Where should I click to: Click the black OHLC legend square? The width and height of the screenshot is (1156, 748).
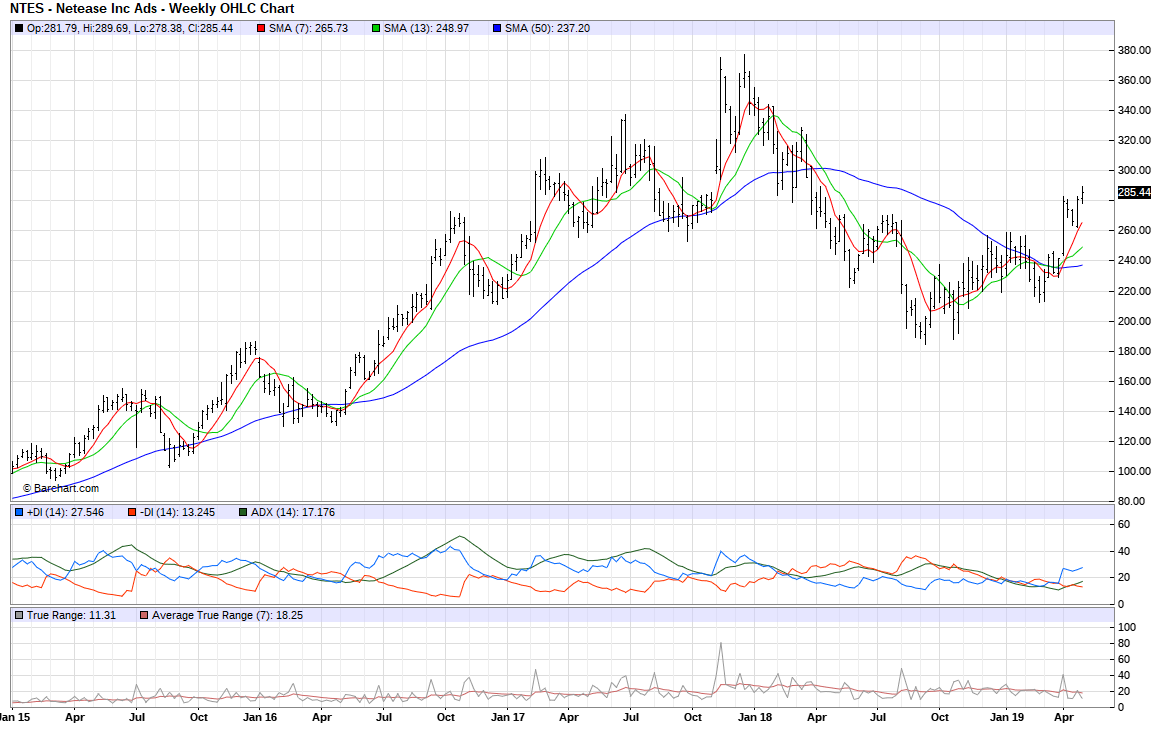[x=19, y=28]
